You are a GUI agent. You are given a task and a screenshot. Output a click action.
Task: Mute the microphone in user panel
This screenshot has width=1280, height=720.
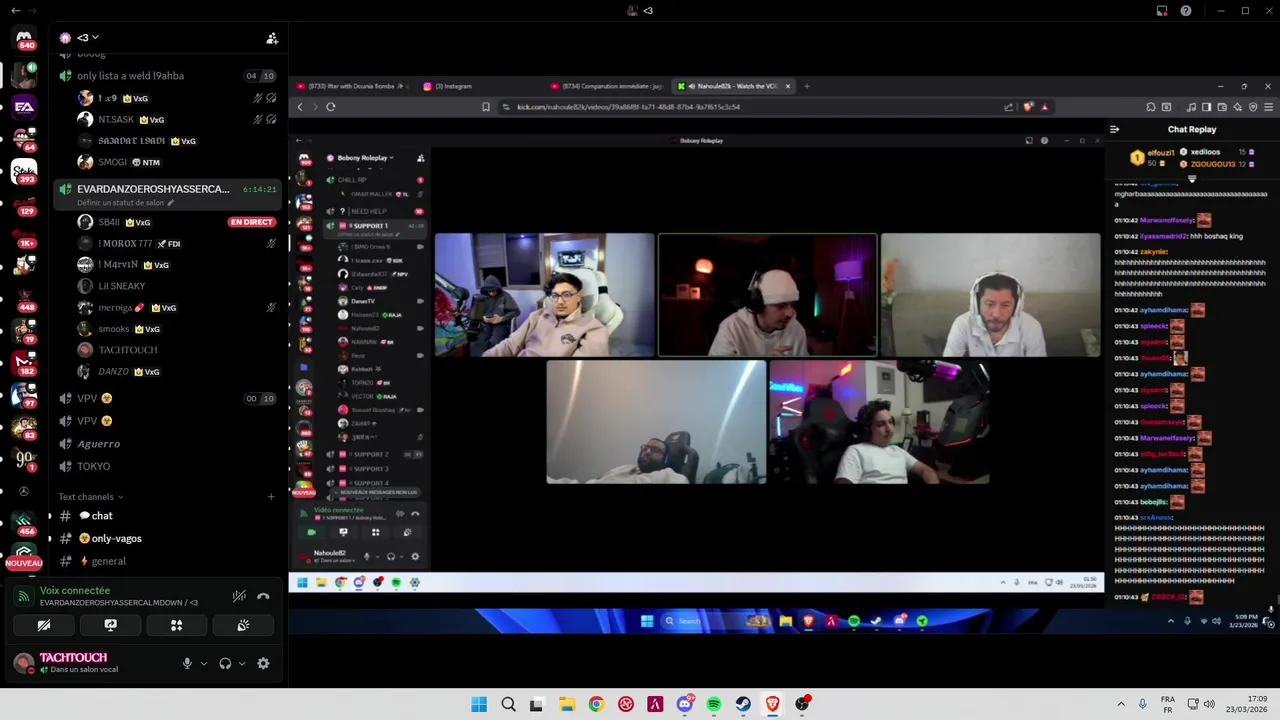coord(187,663)
